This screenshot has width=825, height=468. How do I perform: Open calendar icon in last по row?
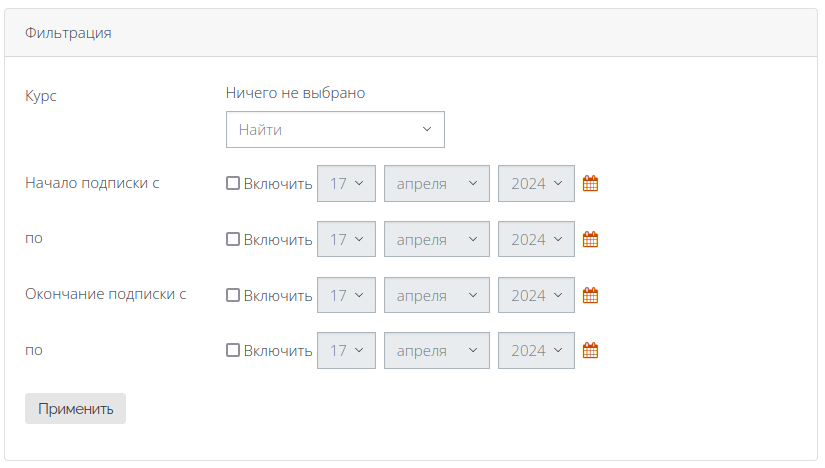(x=590, y=350)
